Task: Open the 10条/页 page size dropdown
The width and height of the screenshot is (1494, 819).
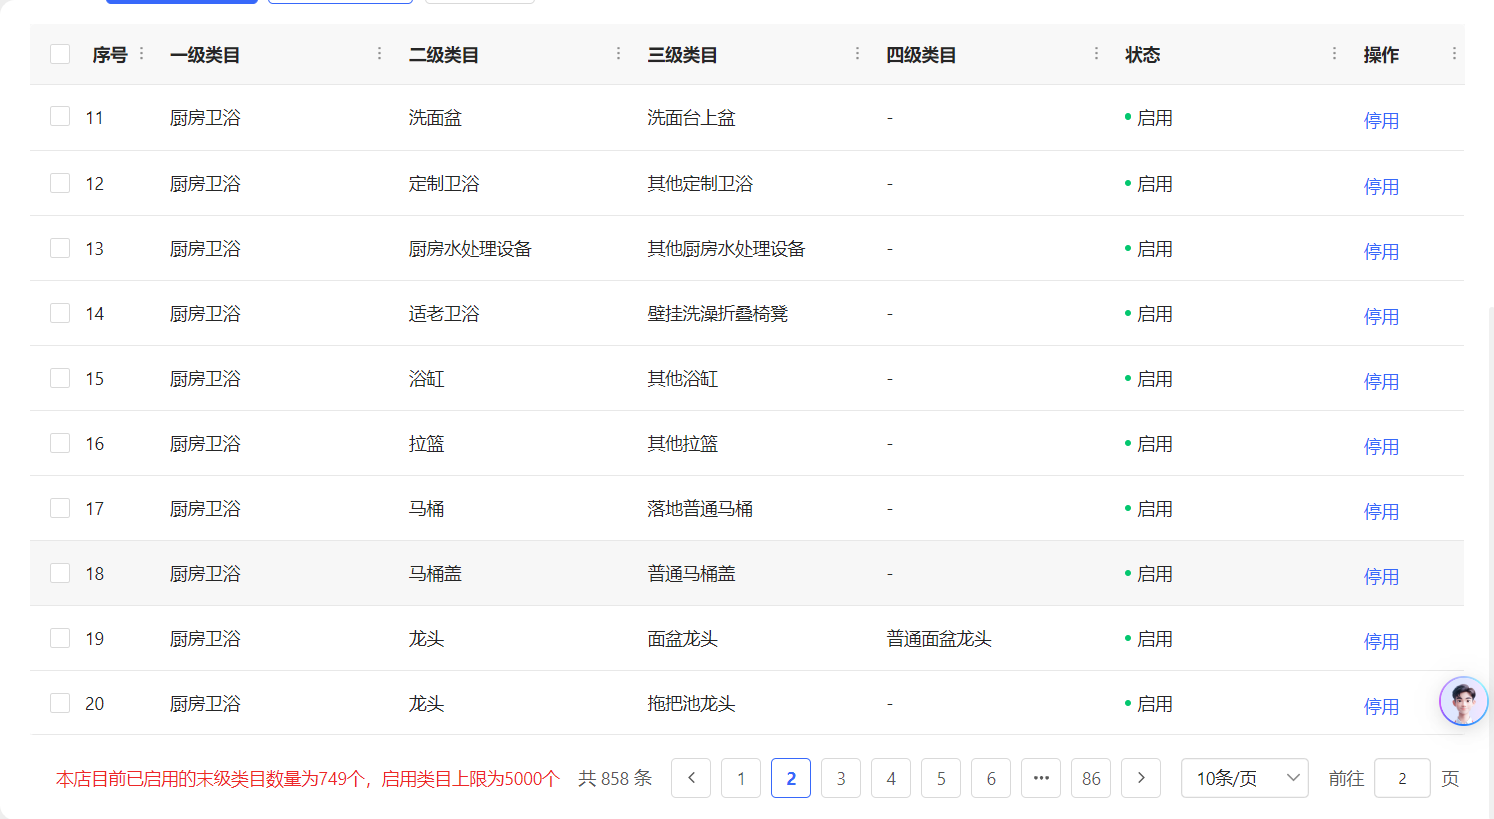Action: [1244, 778]
